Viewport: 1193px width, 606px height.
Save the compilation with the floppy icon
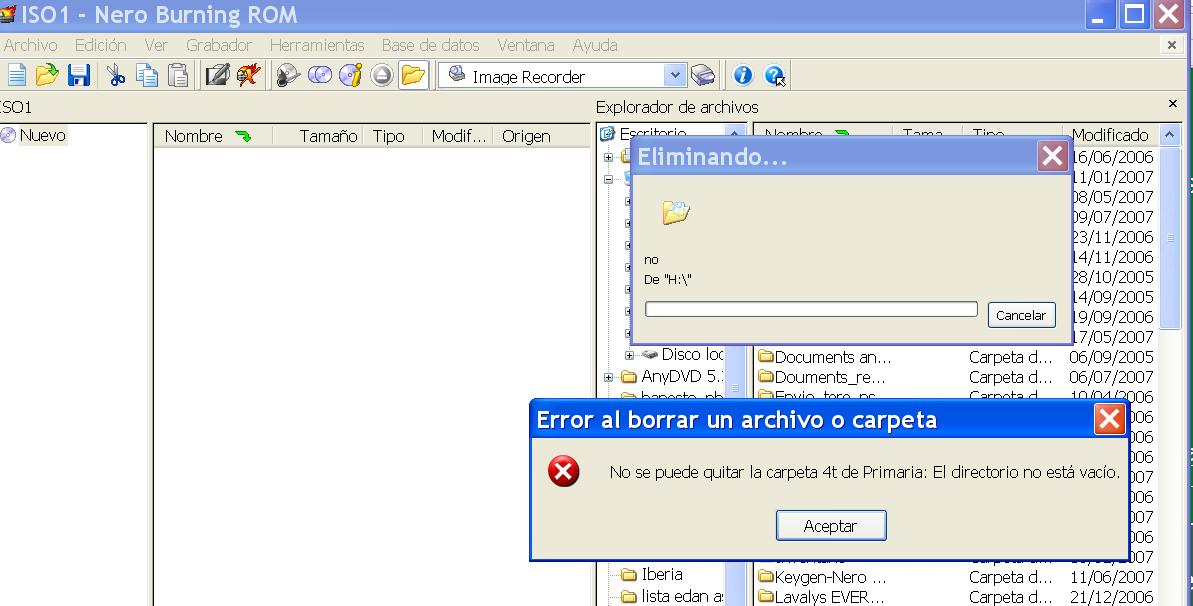(78, 75)
